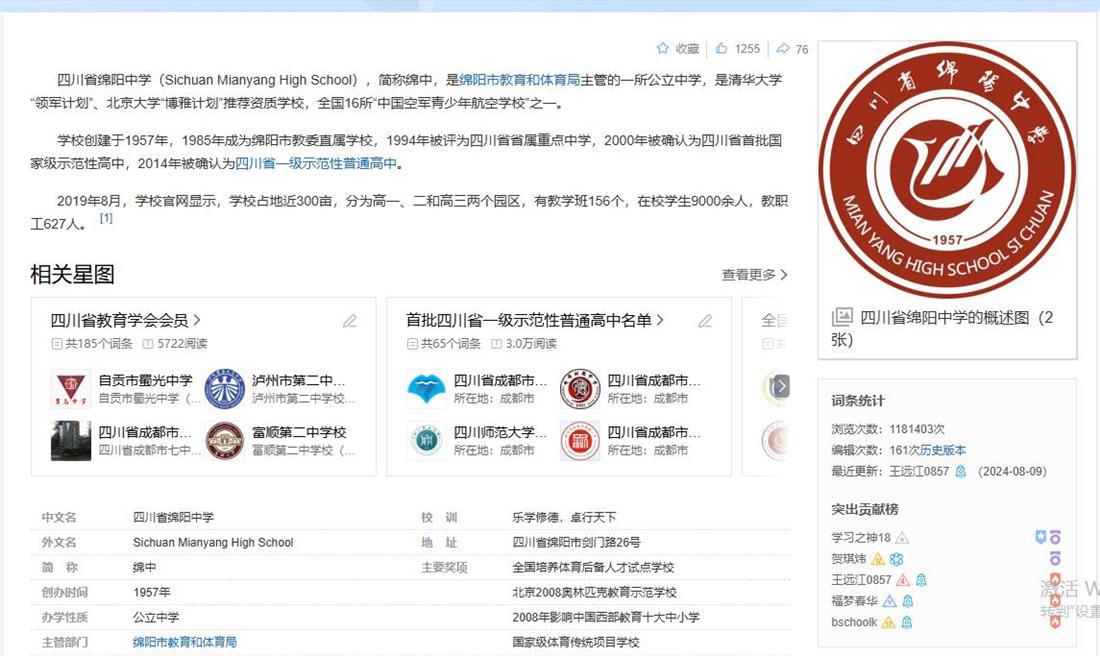Image resolution: width=1100 pixels, height=656 pixels.
Task: Click the 收藏 label
Action: click(687, 48)
